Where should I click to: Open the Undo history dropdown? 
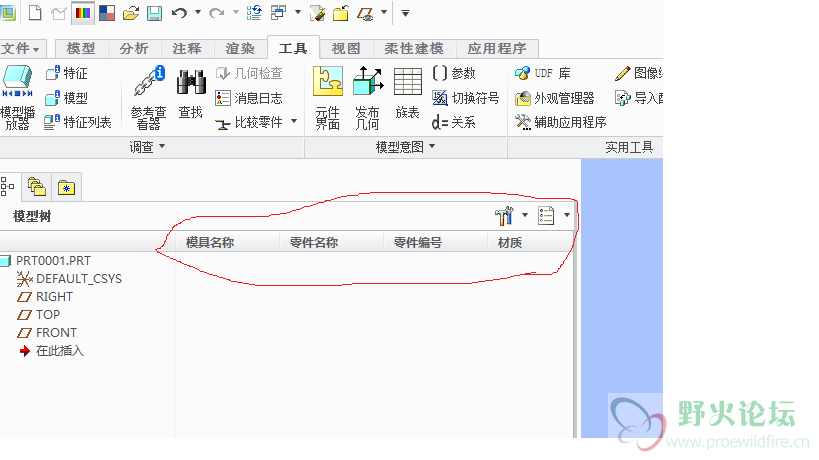point(198,12)
